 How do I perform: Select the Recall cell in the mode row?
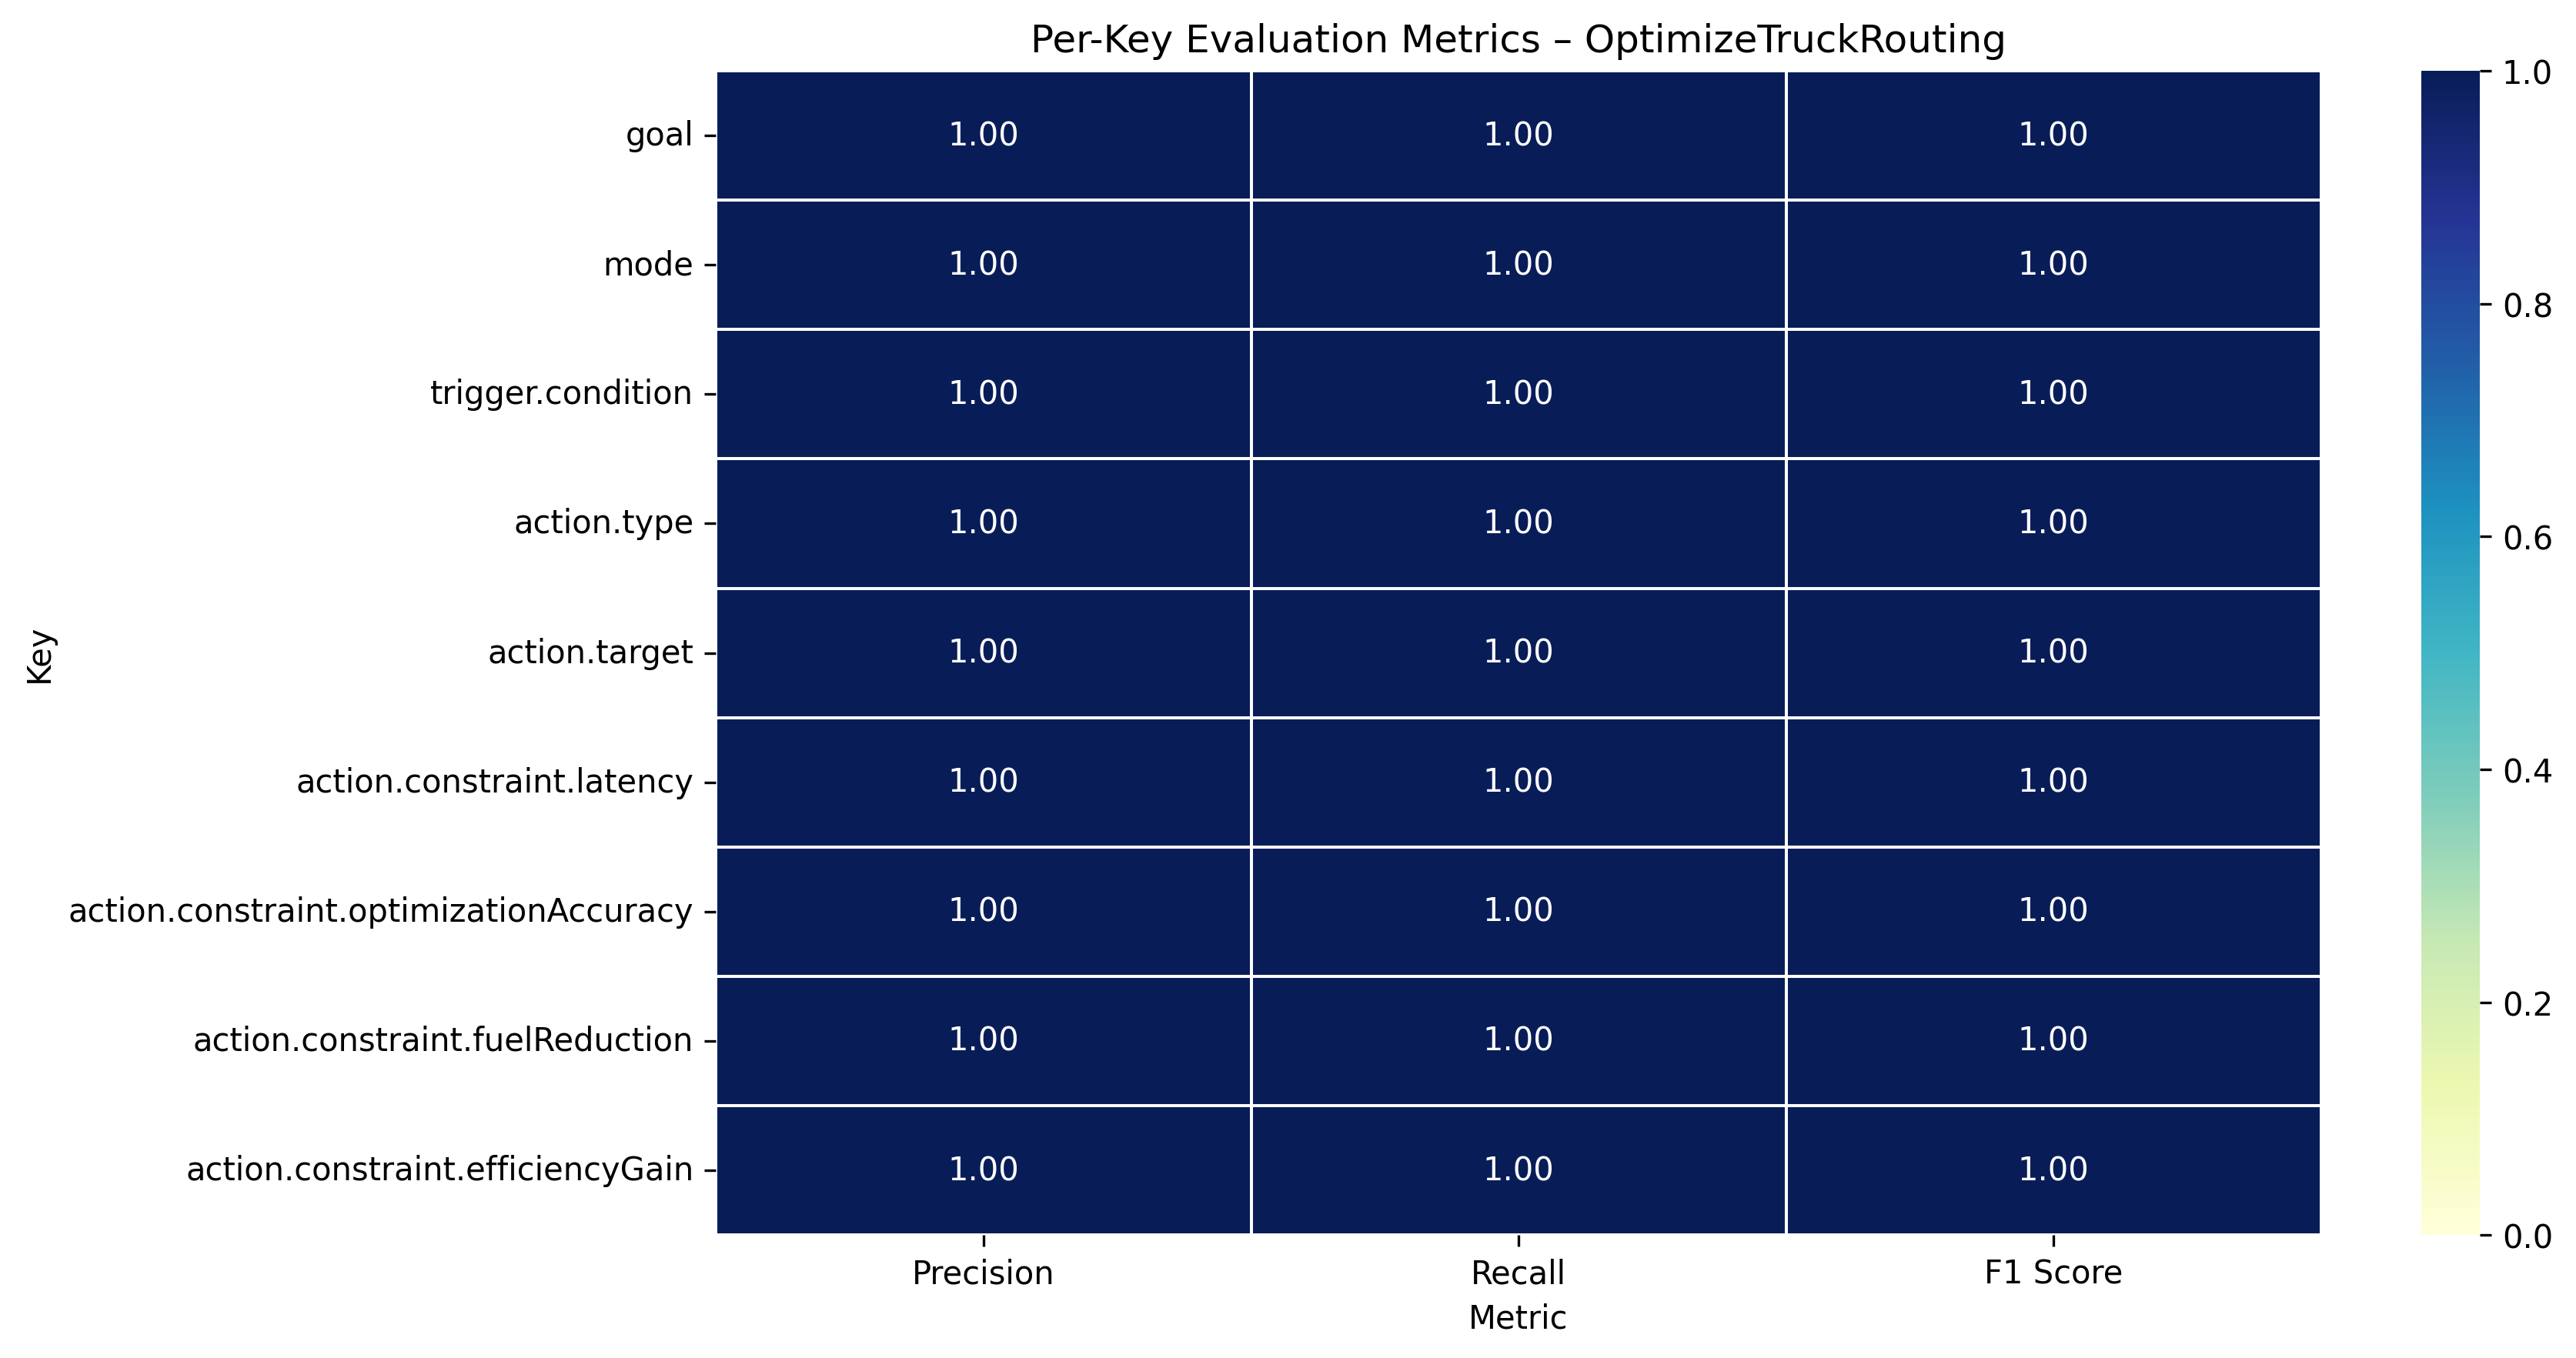(1517, 264)
